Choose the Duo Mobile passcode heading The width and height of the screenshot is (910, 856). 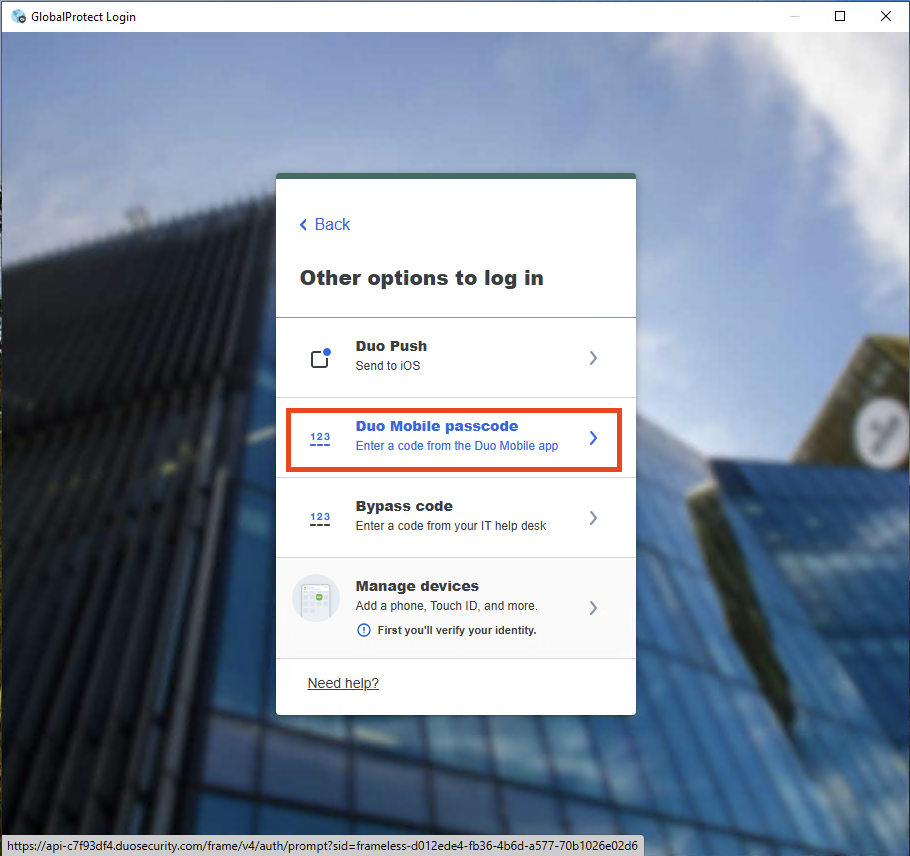tap(436, 426)
